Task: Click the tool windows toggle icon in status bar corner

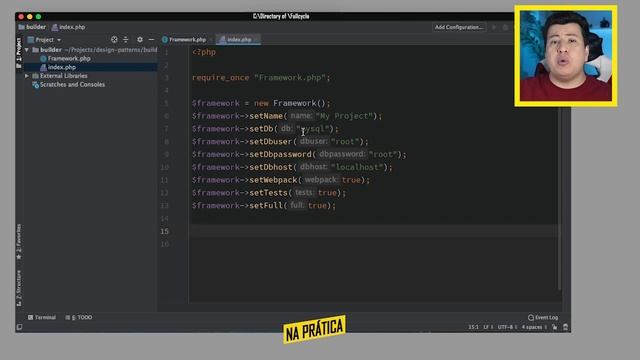Action: [19, 327]
